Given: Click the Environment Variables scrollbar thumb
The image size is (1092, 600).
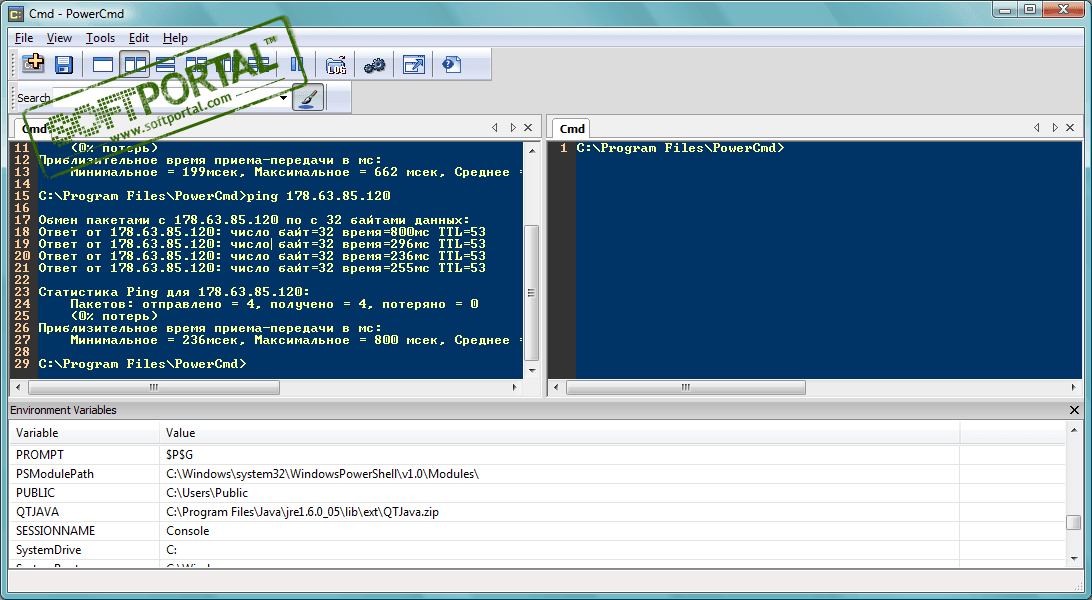Looking at the screenshot, I should [x=1073, y=522].
